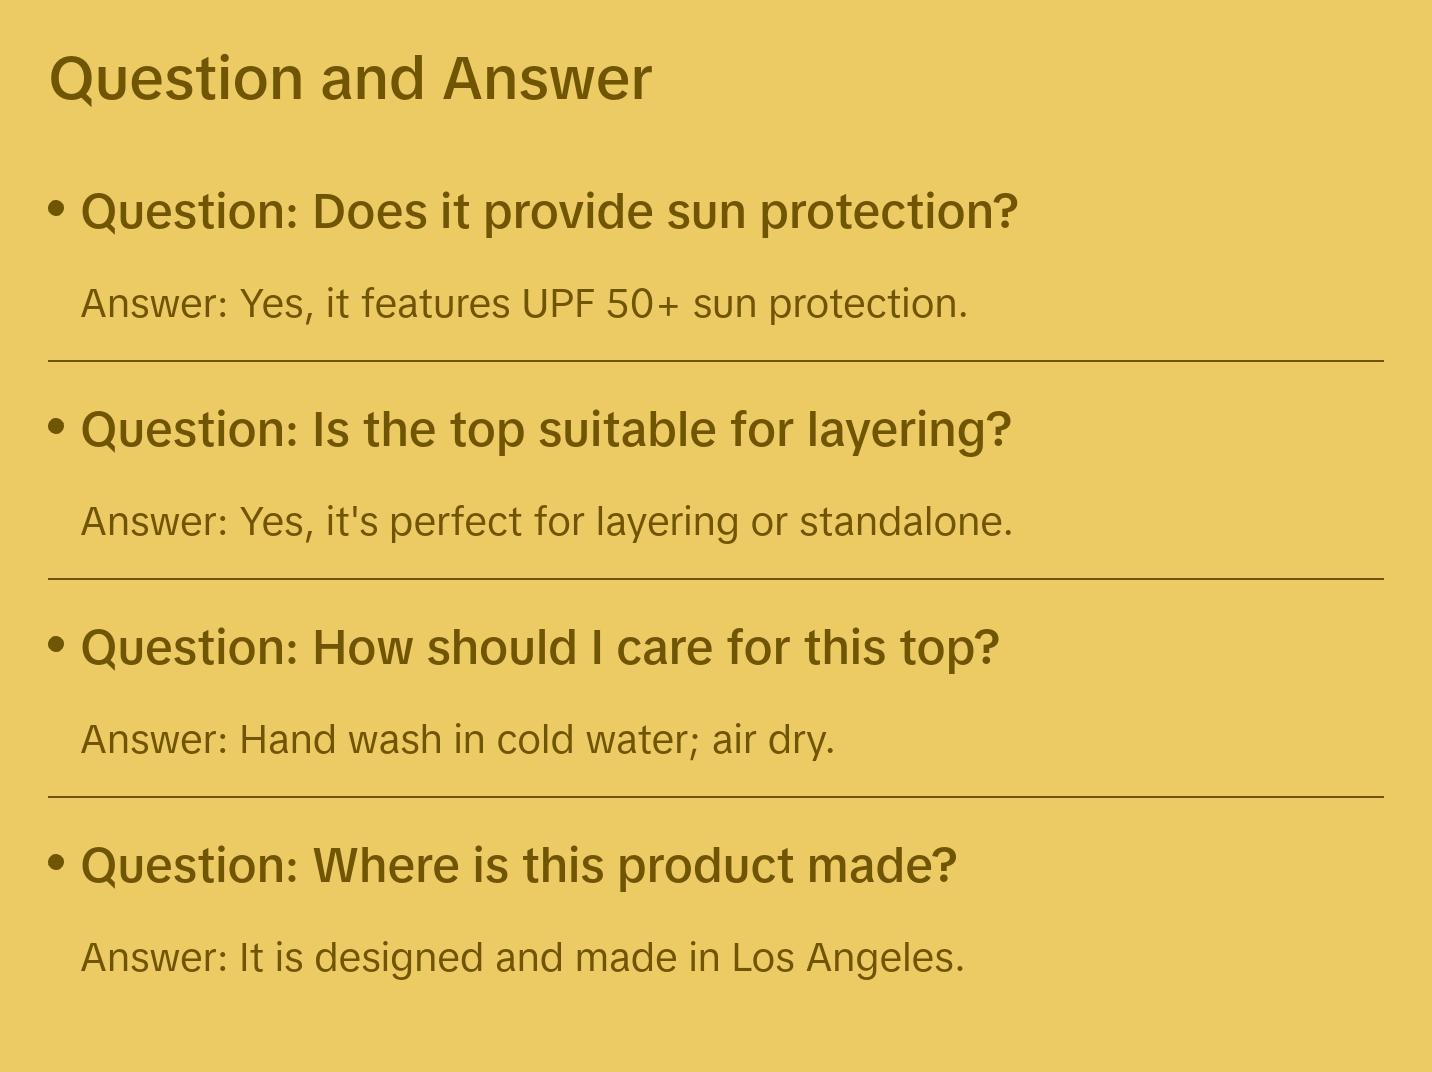Click the word "standalone" in the second answer
The height and width of the screenshot is (1072, 1432).
click(x=904, y=522)
